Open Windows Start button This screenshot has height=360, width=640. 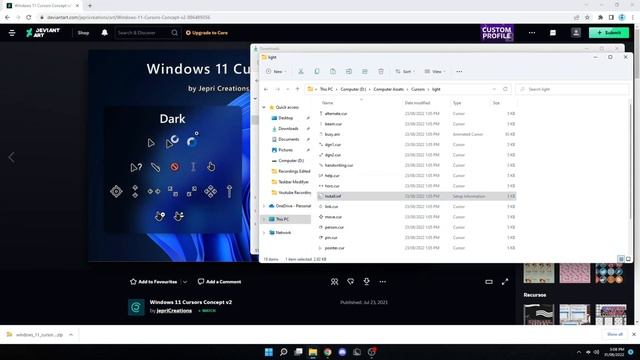click(x=269, y=352)
